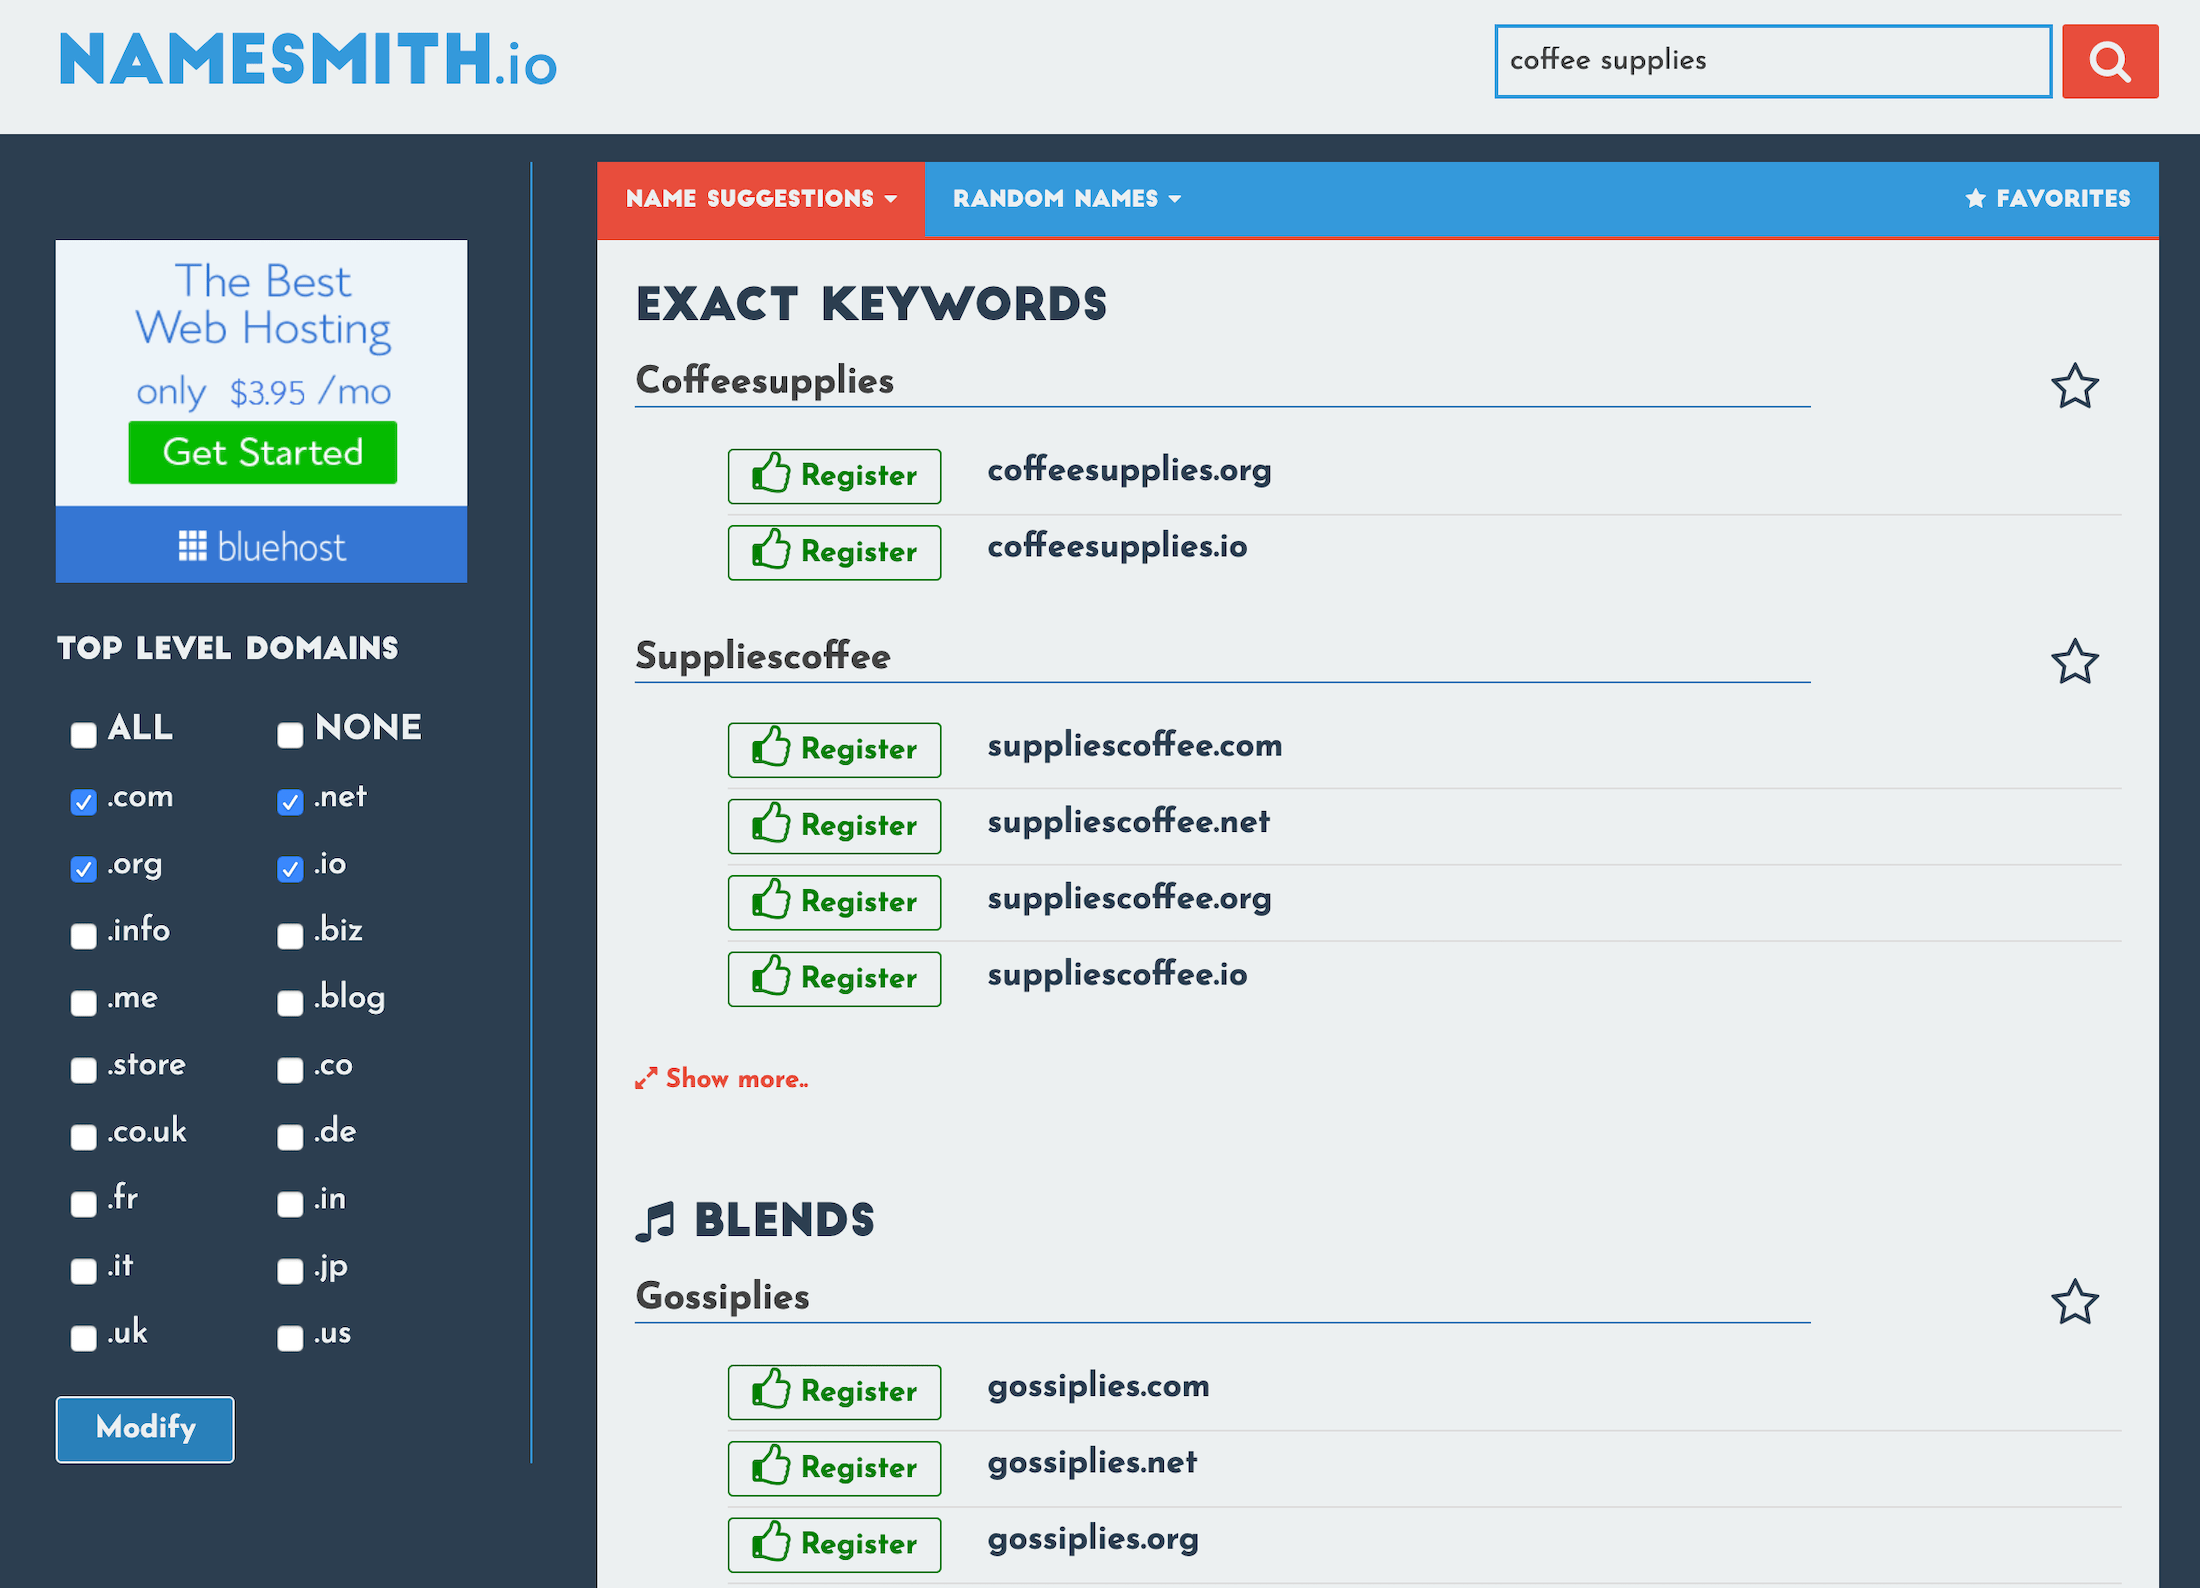
Task: Register suppliescoffee.com
Action: pos(834,749)
